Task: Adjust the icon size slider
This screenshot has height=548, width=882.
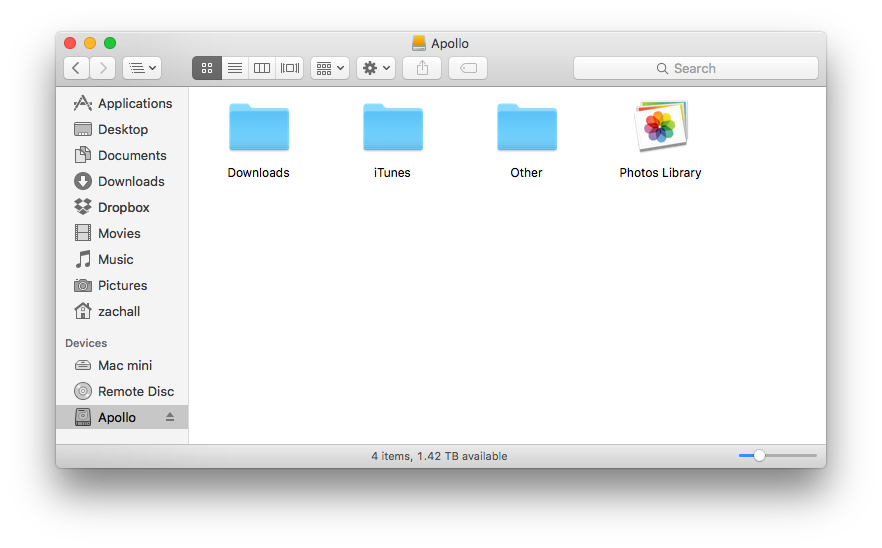Action: coord(759,455)
